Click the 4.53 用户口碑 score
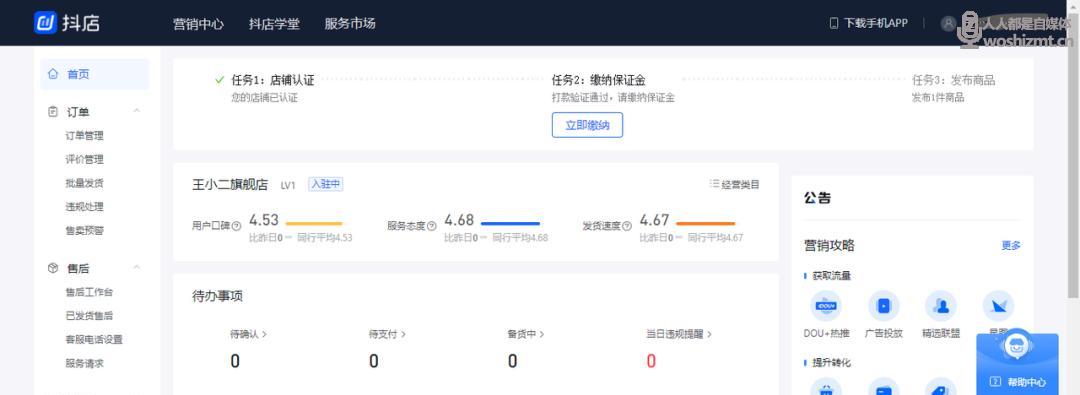1080x395 pixels. coord(264,221)
